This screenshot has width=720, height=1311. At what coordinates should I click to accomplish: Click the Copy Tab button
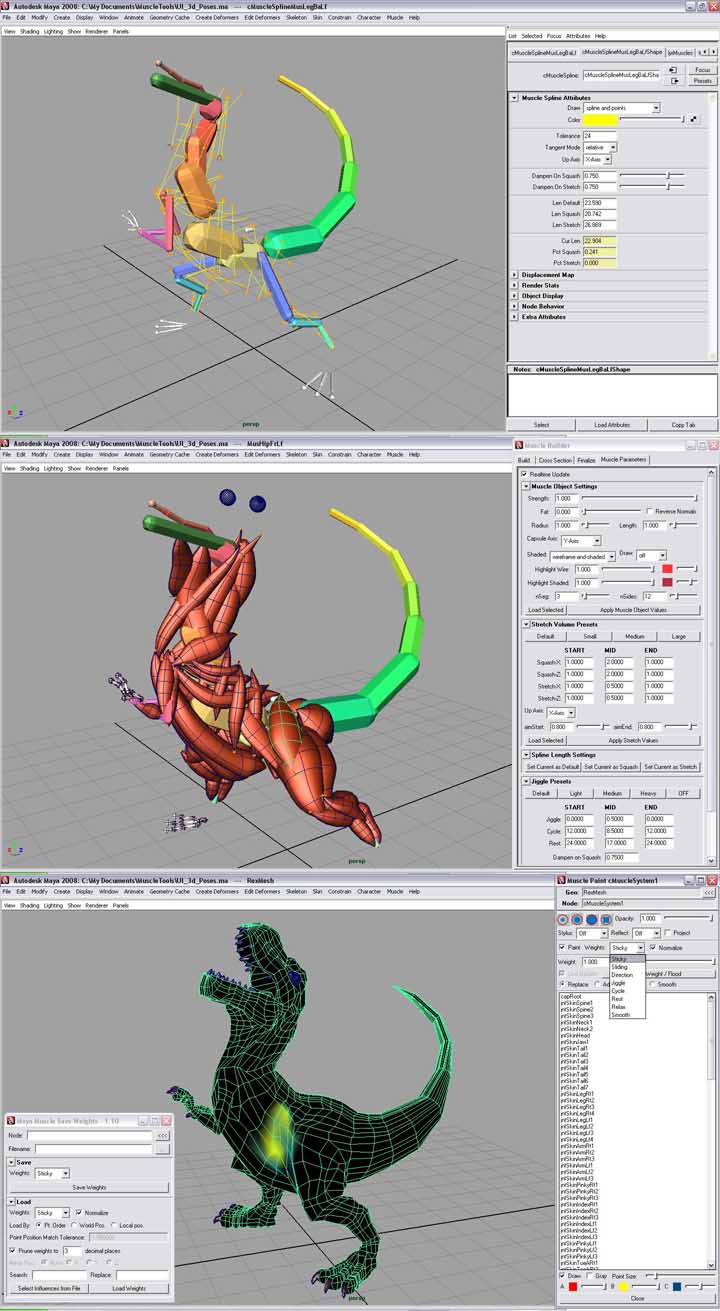click(685, 425)
